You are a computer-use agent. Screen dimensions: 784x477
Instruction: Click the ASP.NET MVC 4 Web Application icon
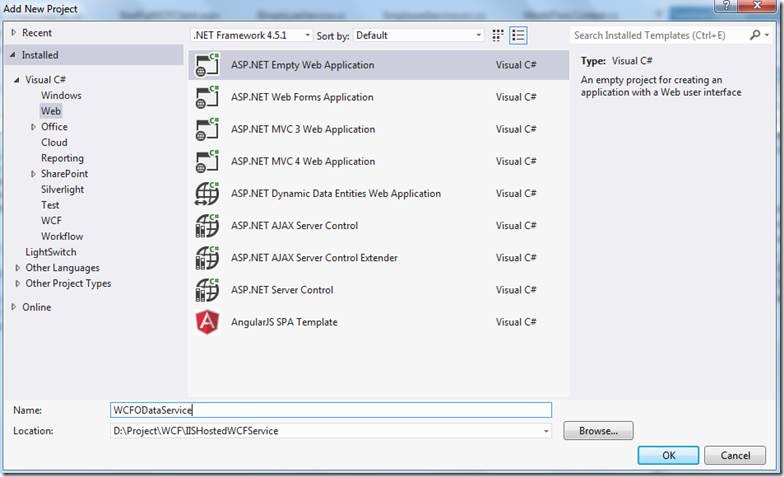click(207, 161)
